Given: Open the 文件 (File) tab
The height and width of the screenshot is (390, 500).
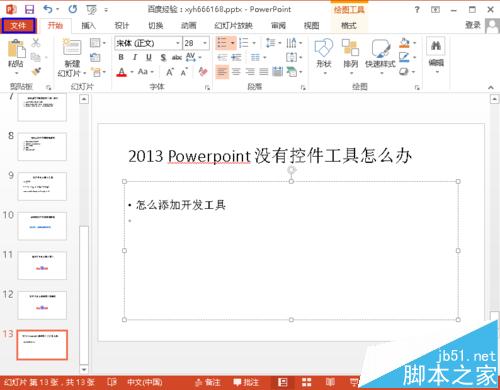Looking at the screenshot, I should 18,26.
